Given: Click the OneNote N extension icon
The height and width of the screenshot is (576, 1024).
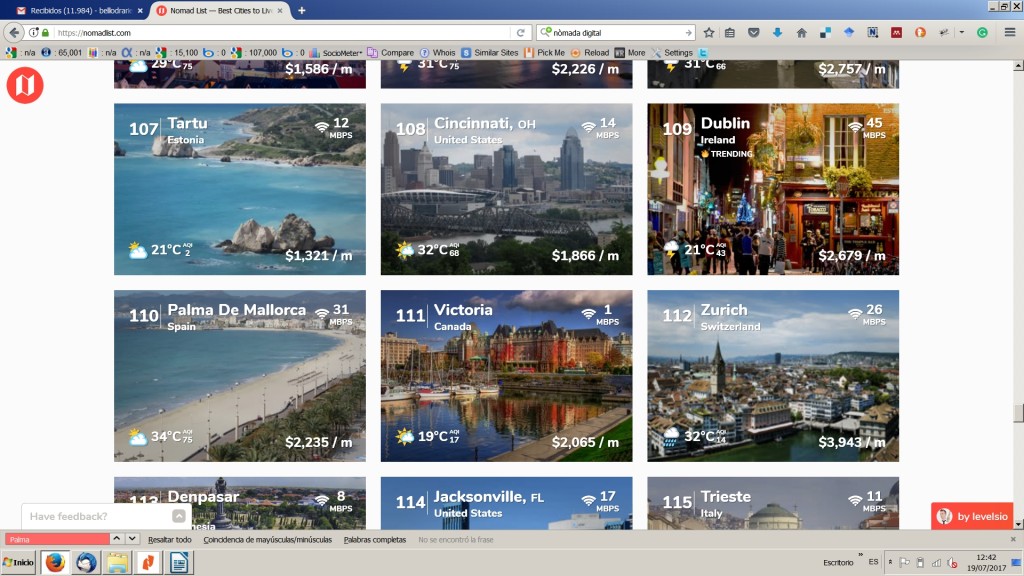Looking at the screenshot, I should pos(872,33).
